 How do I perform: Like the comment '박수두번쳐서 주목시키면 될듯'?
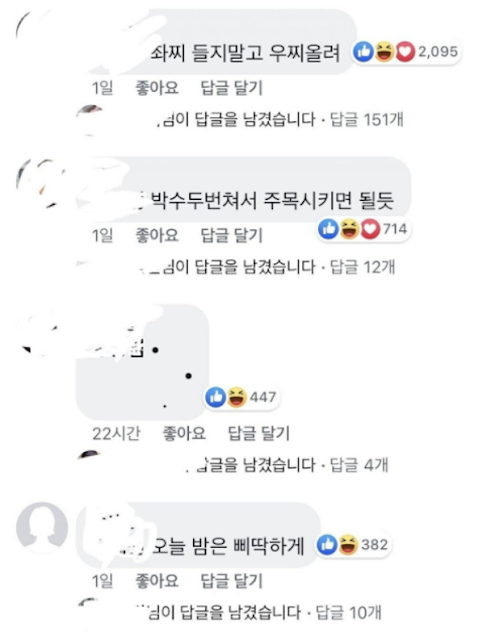point(157,235)
